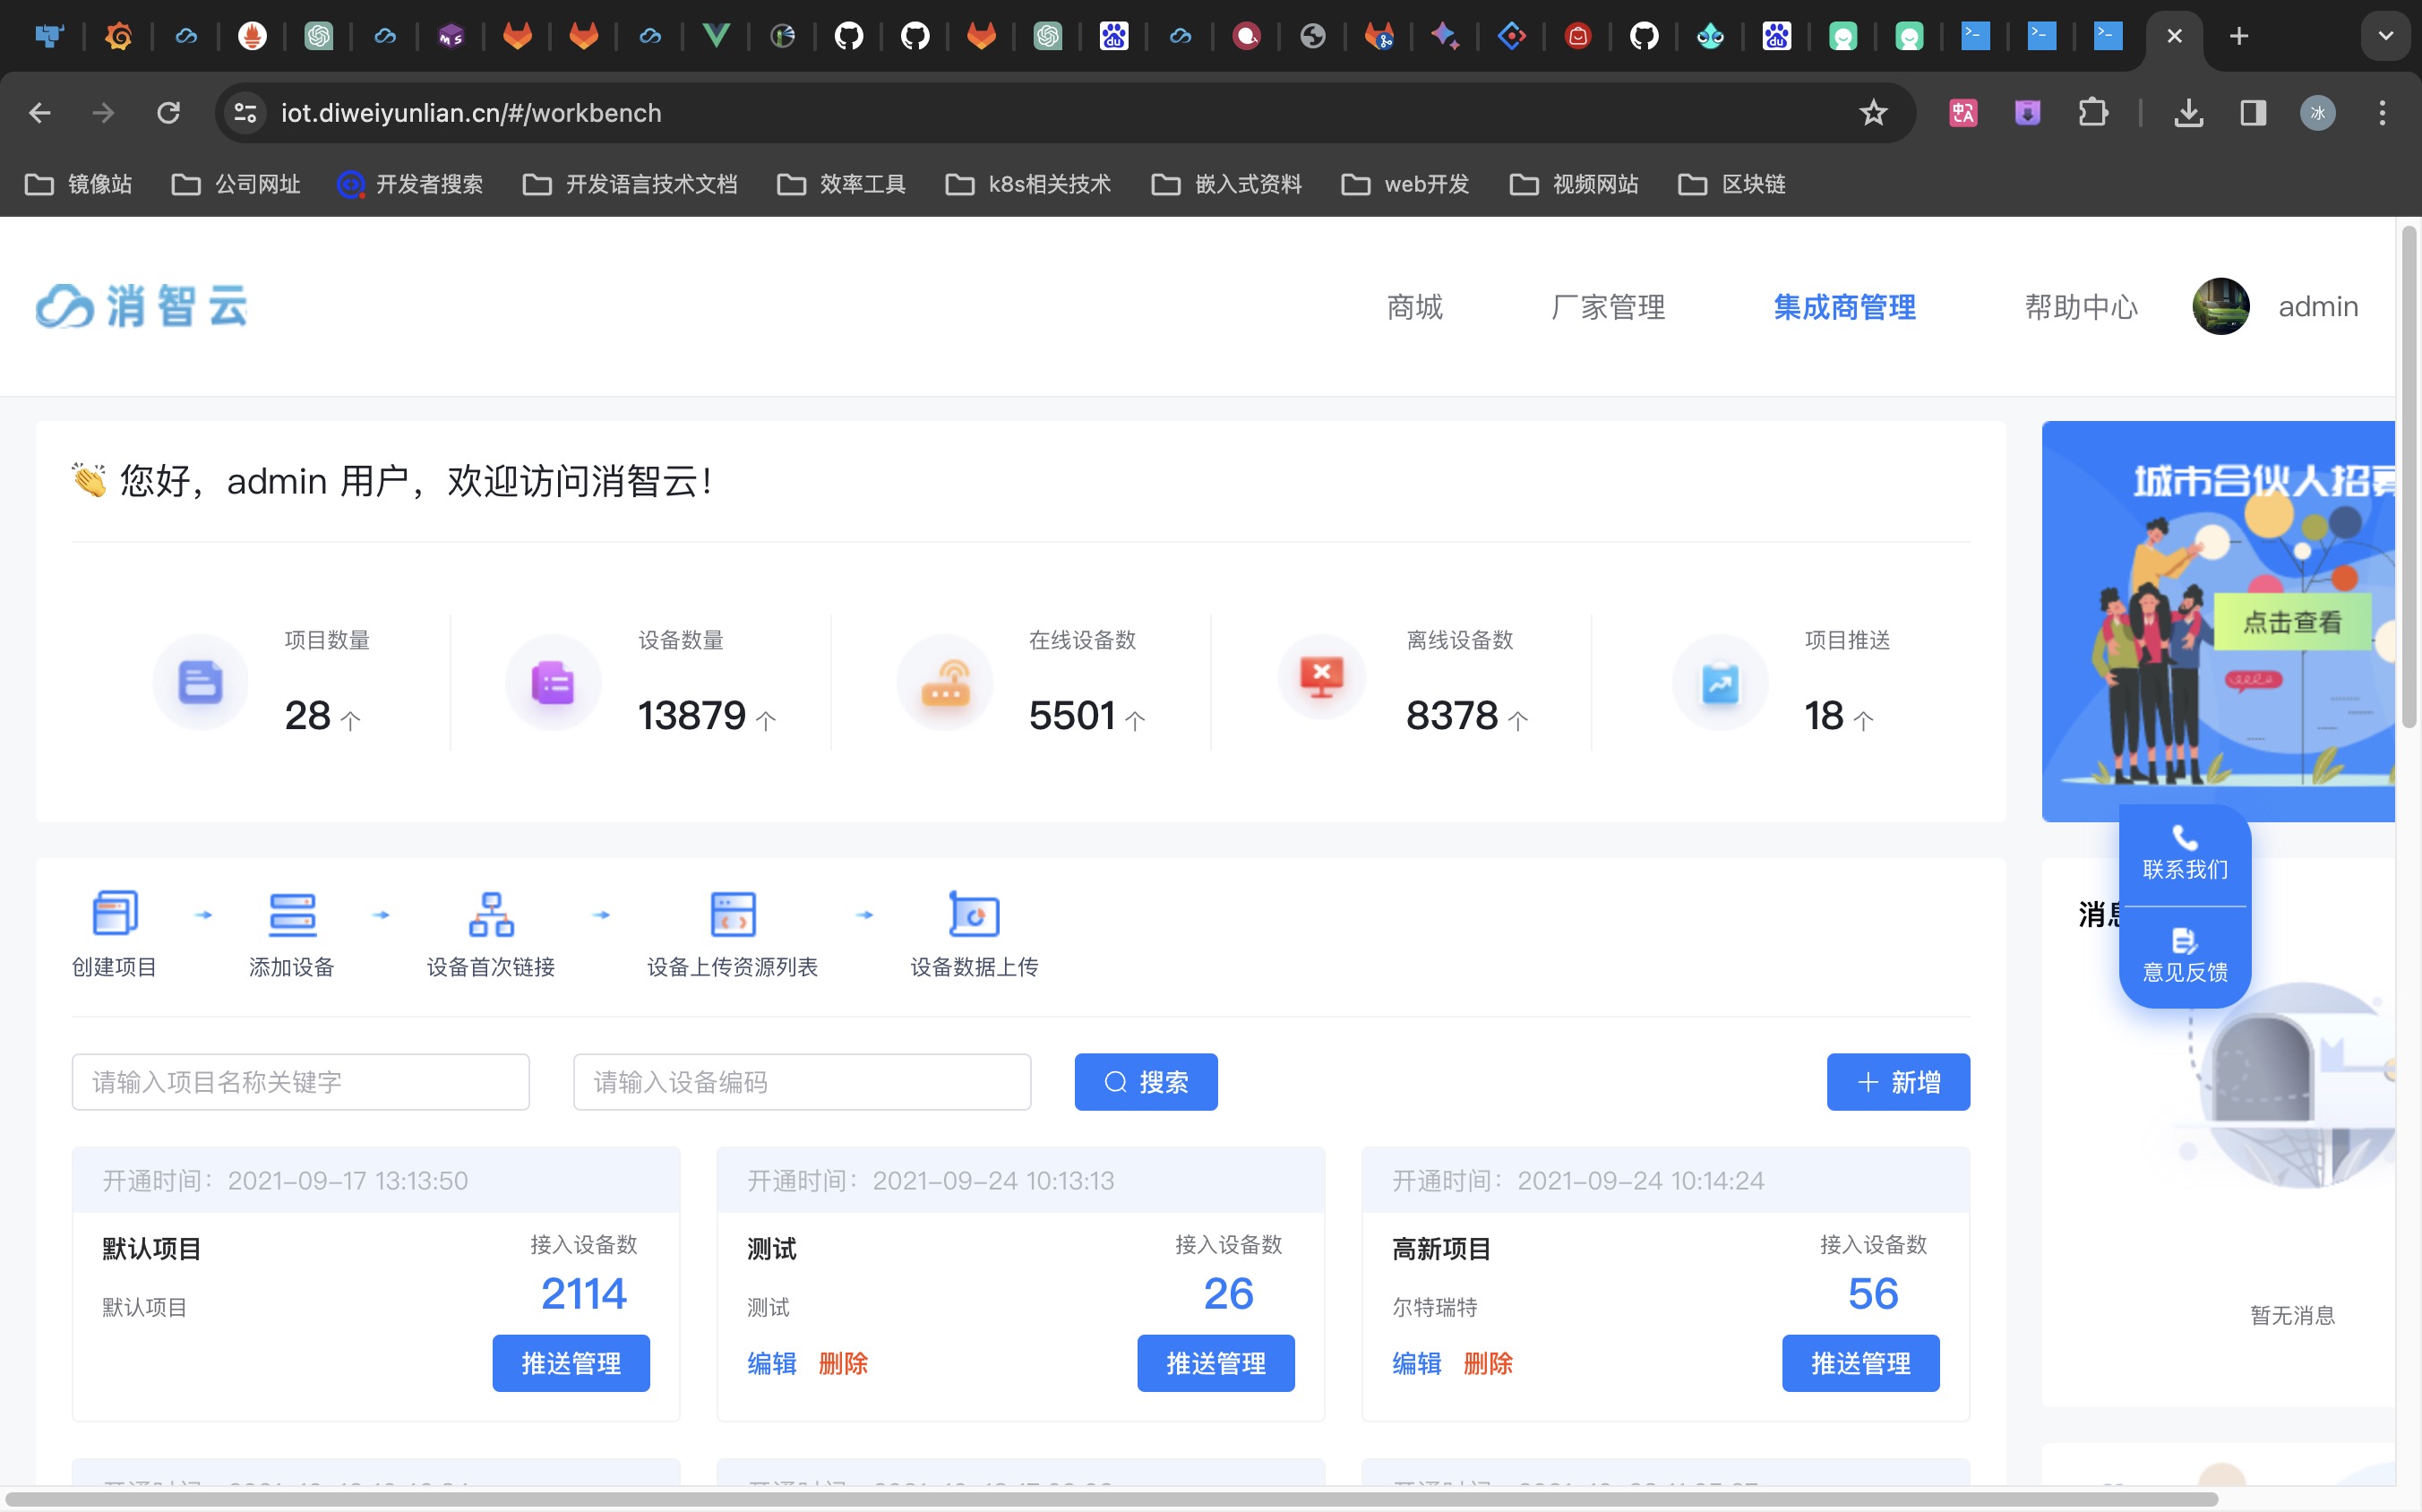Click the 项目推送 chart icon

(x=1720, y=682)
